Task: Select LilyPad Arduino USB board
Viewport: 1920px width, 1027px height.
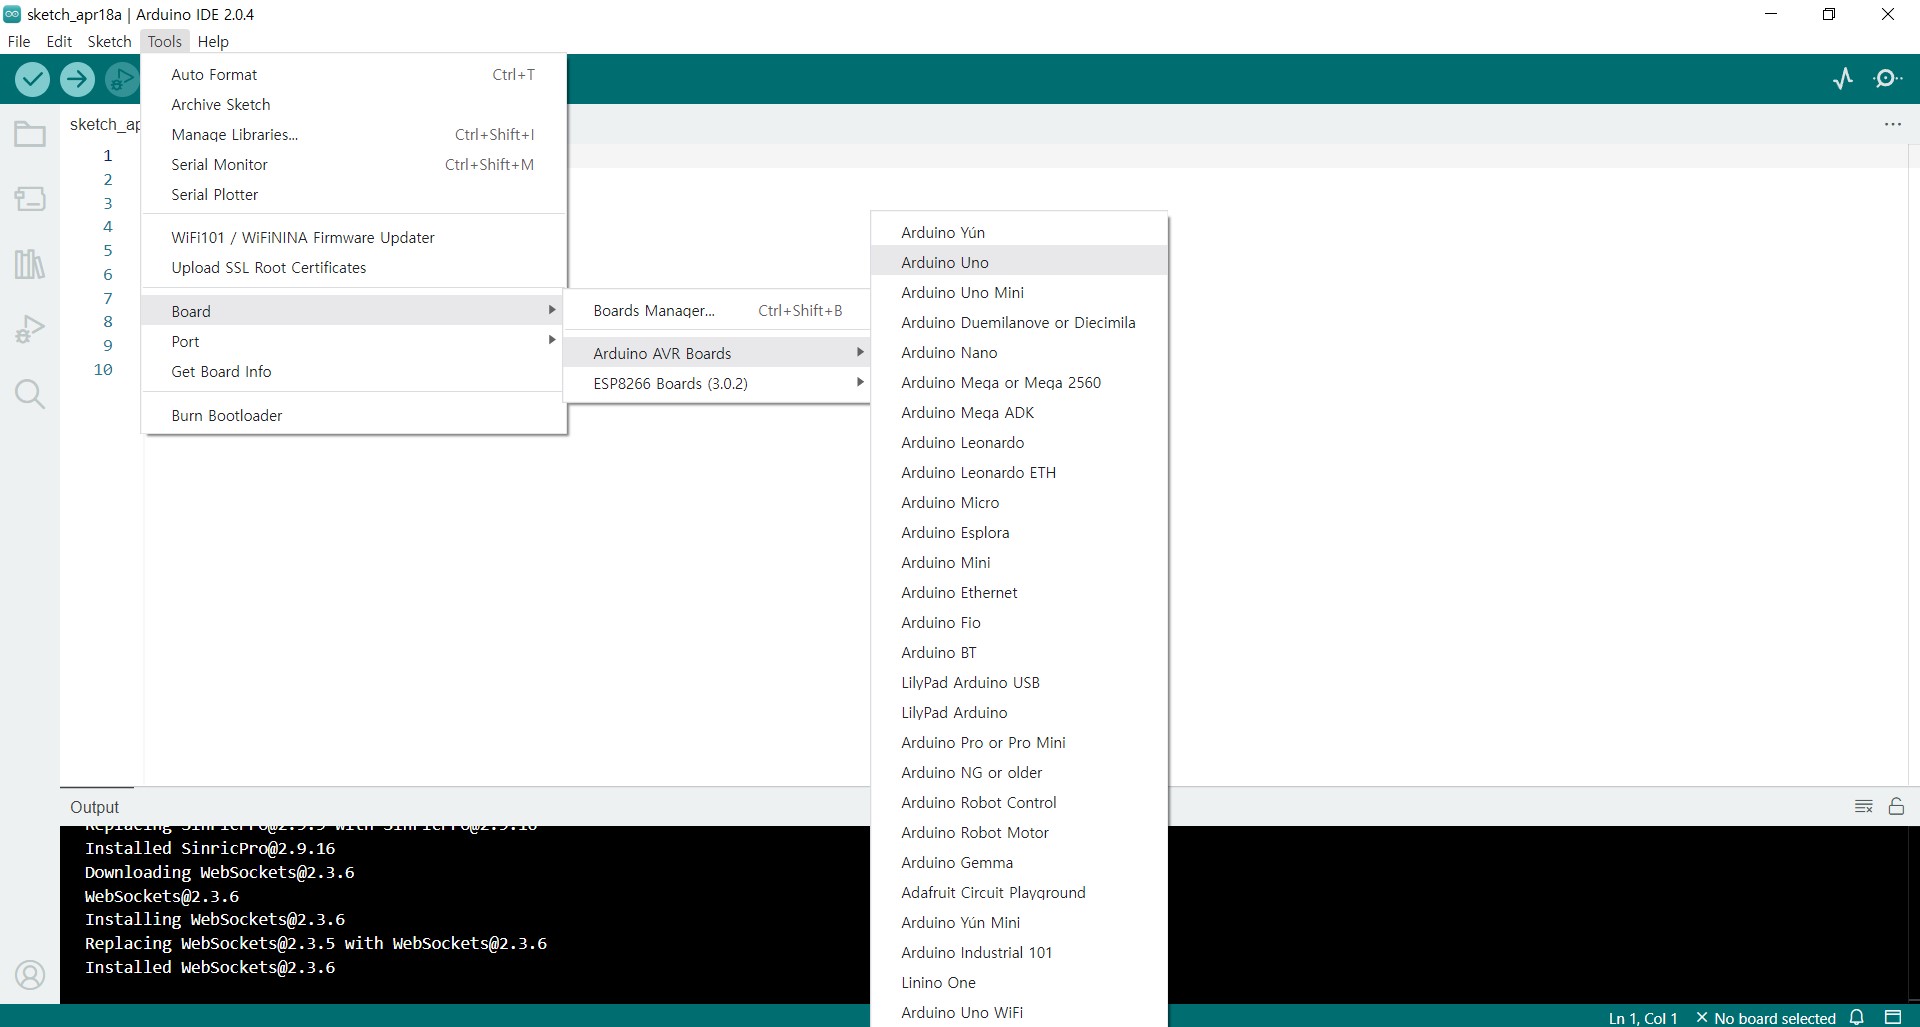Action: (x=1019, y=682)
